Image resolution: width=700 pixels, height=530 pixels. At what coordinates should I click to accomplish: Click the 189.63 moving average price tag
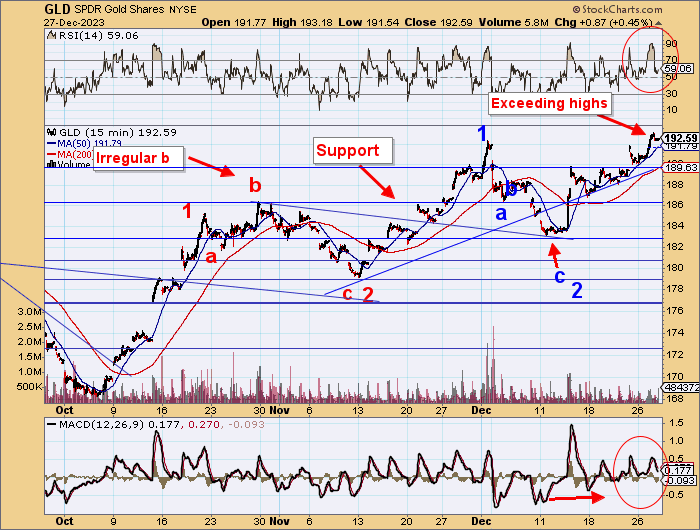click(681, 167)
